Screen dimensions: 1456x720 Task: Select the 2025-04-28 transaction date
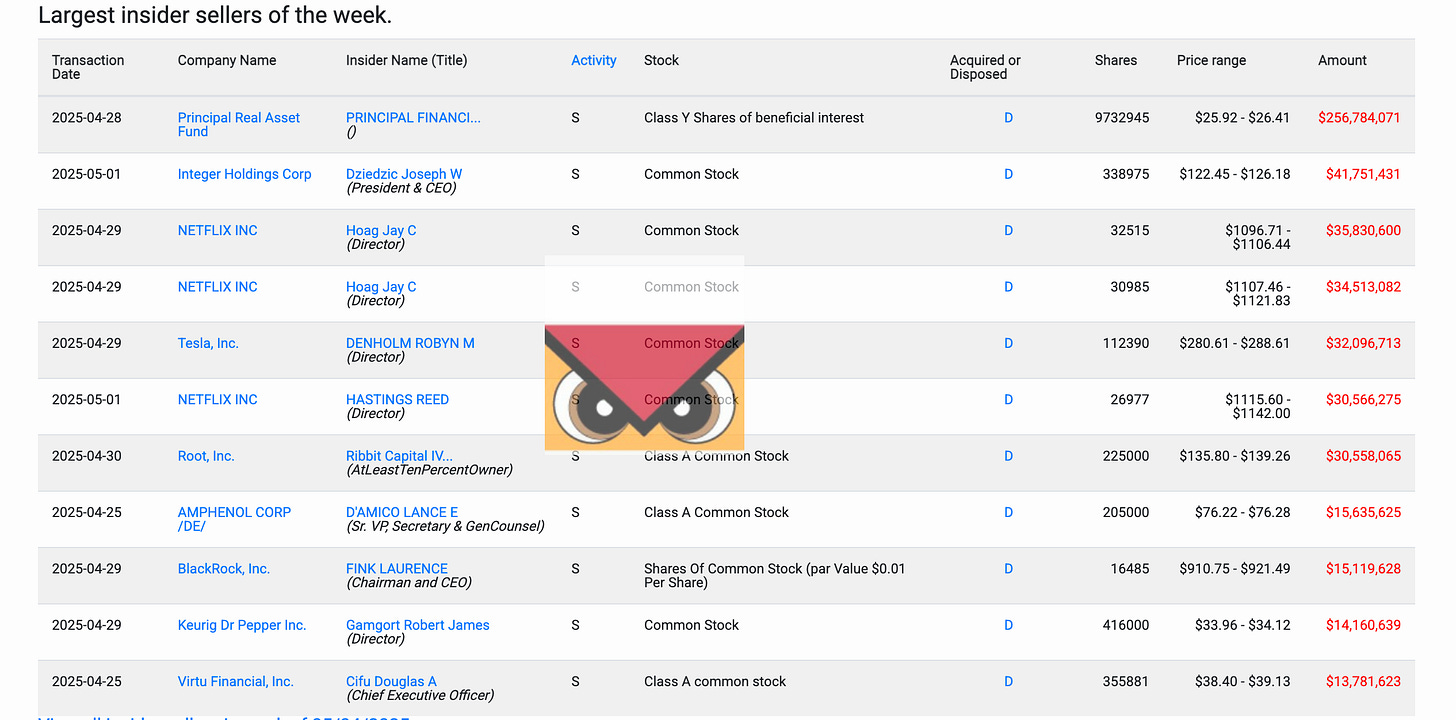point(87,117)
